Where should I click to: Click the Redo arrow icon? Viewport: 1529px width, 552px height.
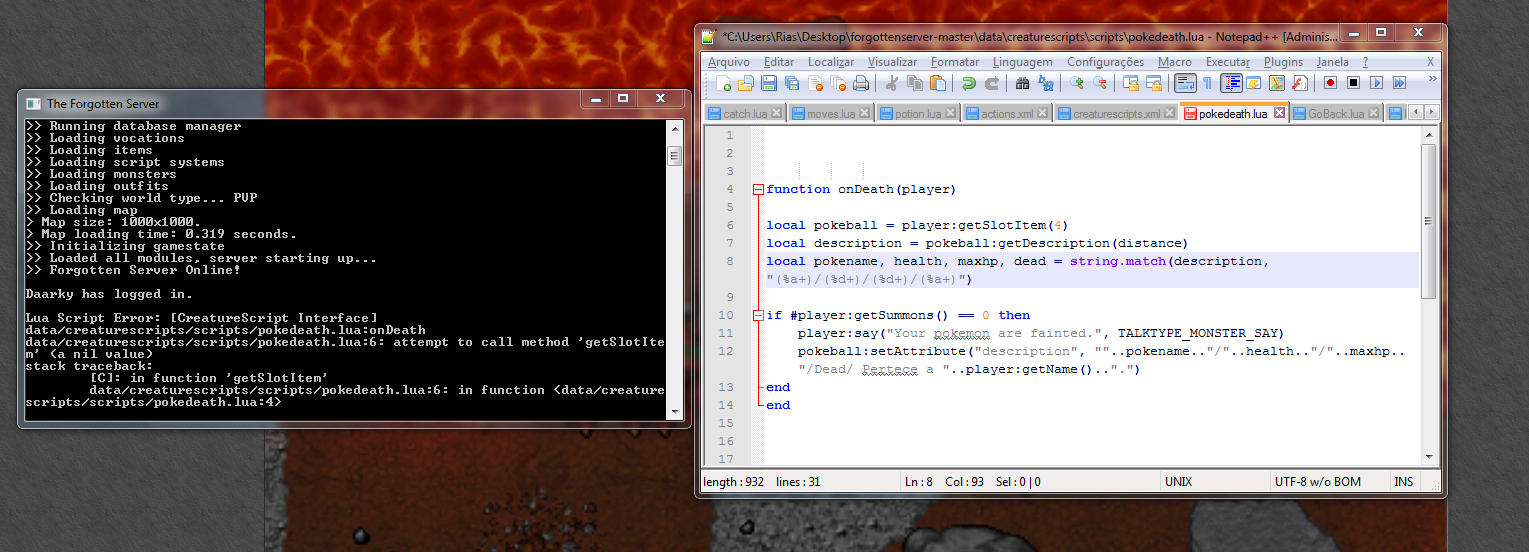tap(992, 83)
